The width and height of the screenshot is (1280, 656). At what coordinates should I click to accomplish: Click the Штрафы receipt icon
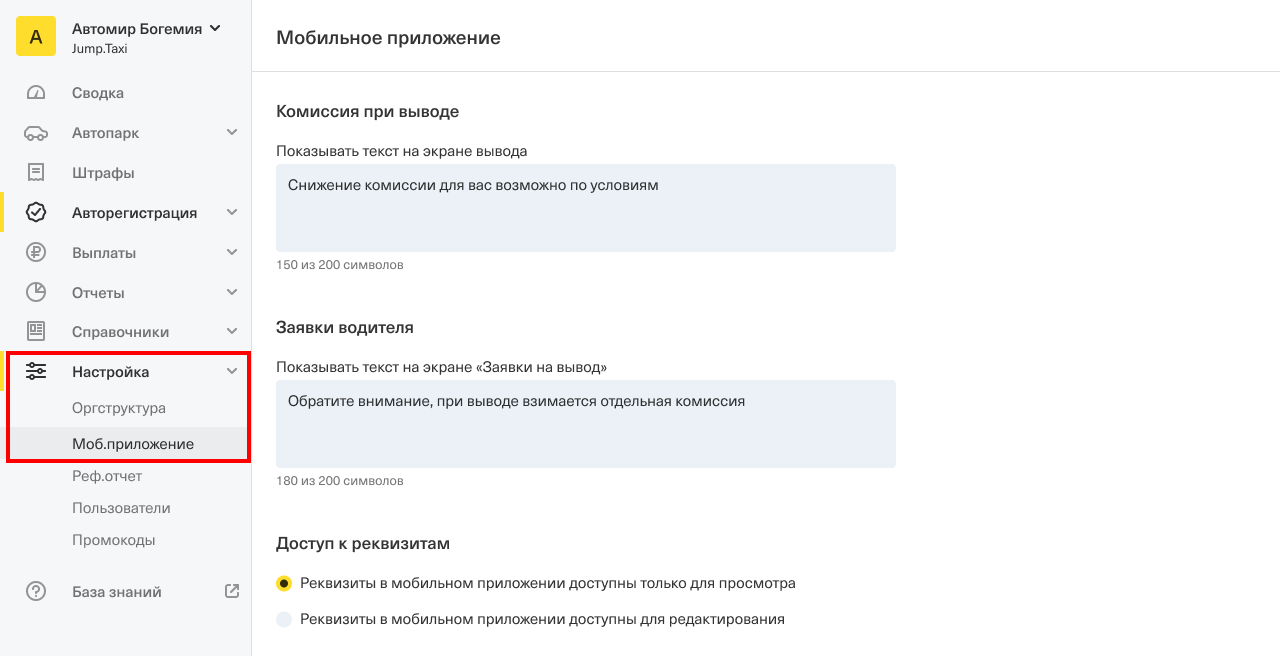[36, 173]
